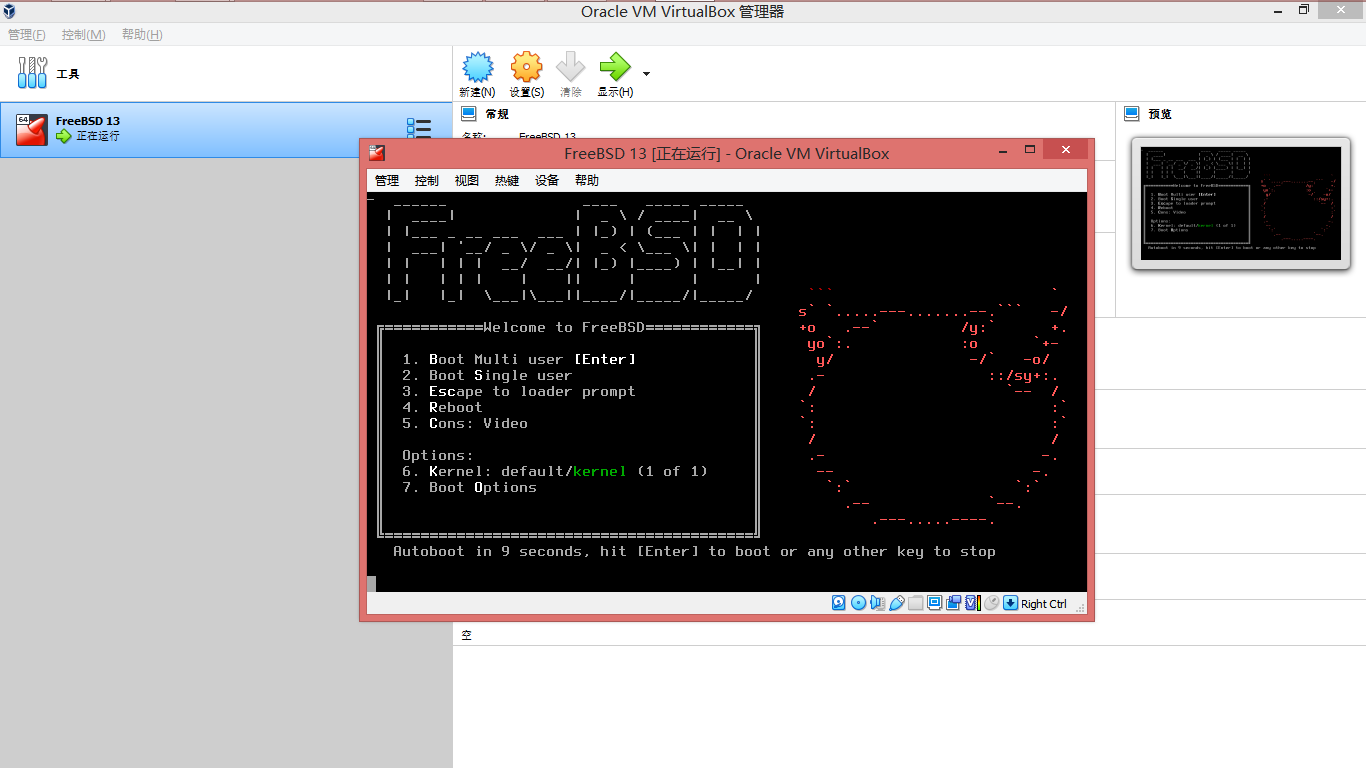The height and width of the screenshot is (768, 1366).
Task: Click the audio icon in the VM status bar
Action: click(877, 602)
